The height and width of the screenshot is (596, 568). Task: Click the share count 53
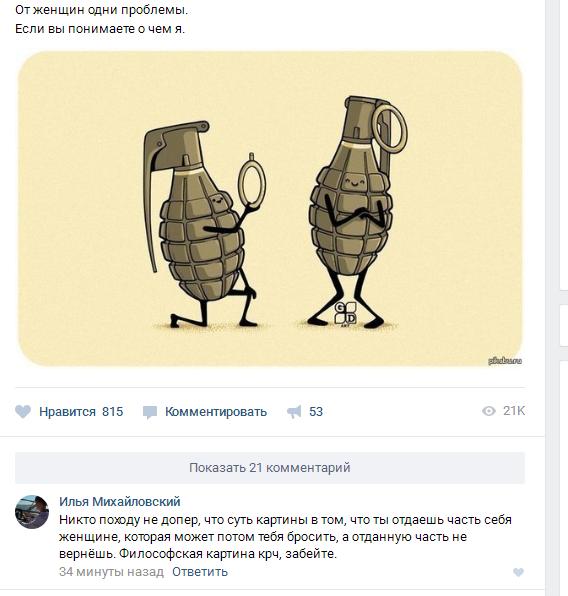(x=316, y=412)
